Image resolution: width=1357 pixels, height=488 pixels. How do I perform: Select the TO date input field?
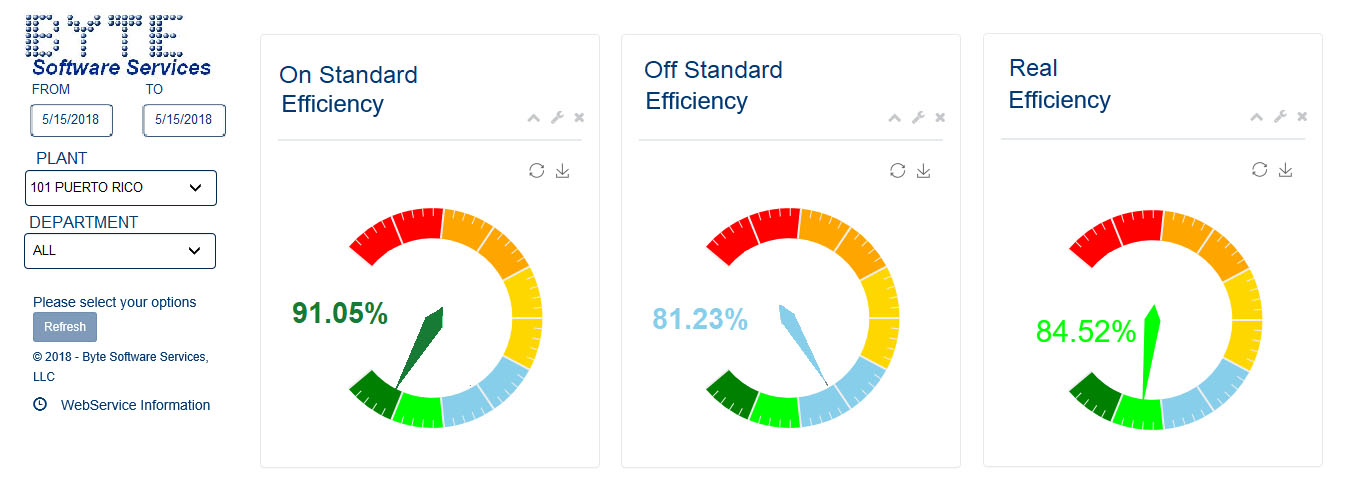[x=184, y=120]
